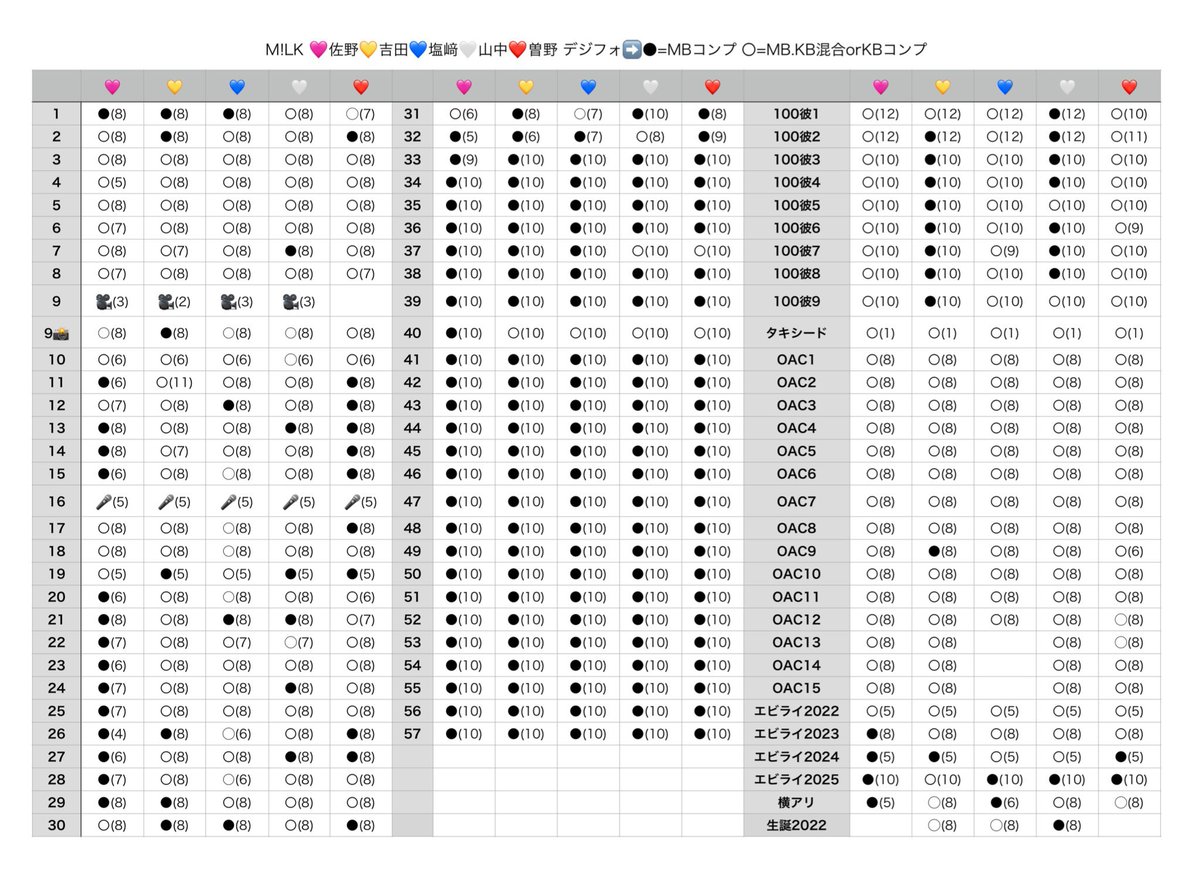Click the ○(9) cell in the 100彼6 row
The image size is (1200, 881).
tap(1129, 228)
